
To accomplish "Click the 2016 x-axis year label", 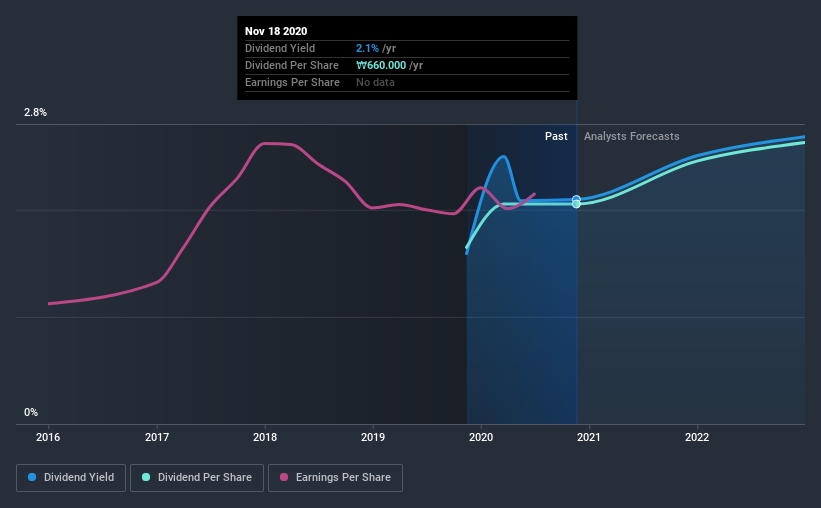I will [48, 437].
